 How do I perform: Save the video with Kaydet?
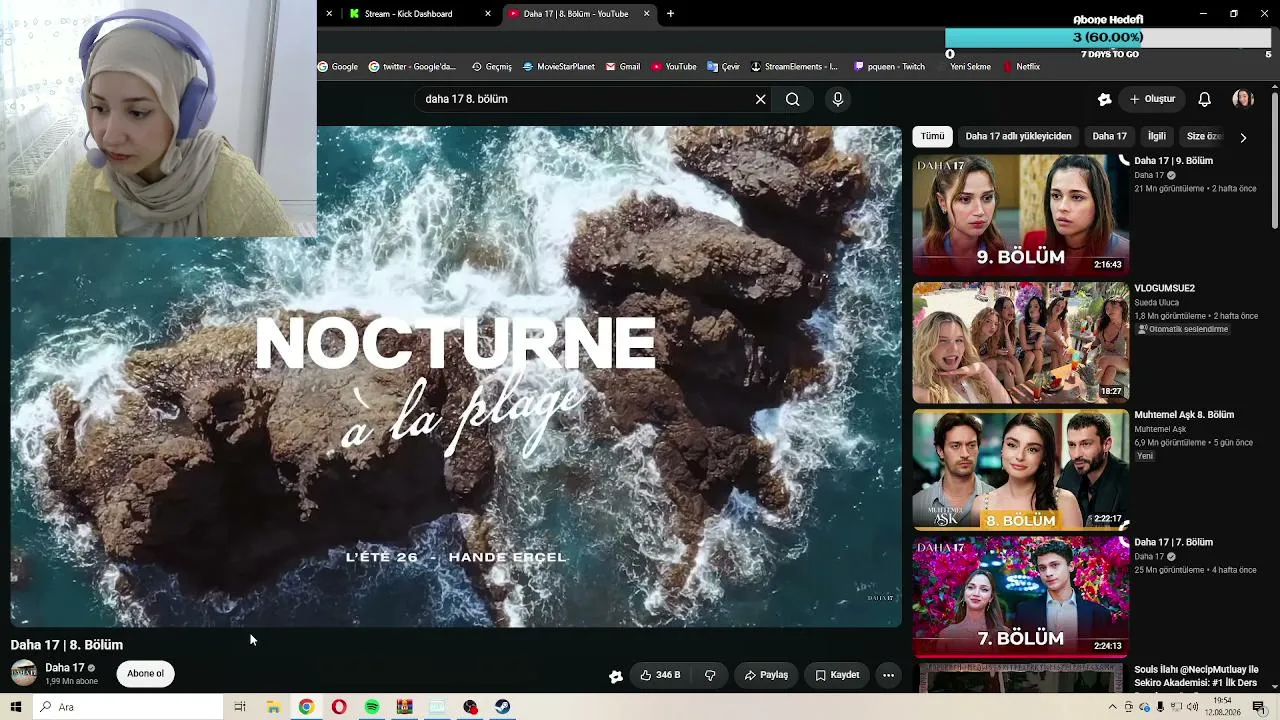coord(837,675)
